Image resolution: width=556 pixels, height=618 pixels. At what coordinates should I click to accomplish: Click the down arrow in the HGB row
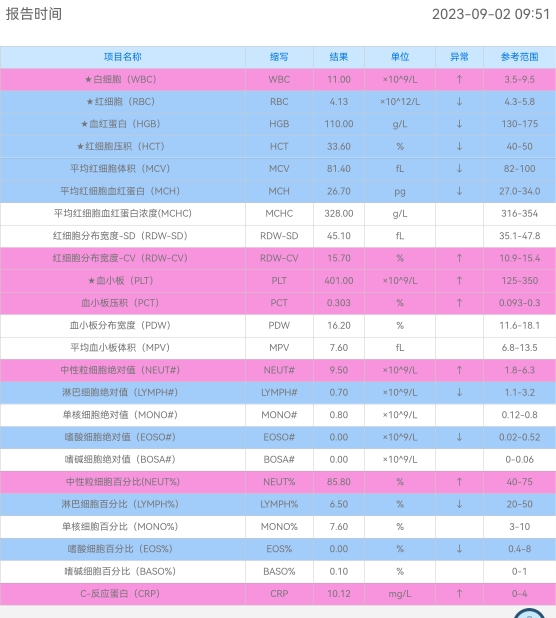[459, 124]
